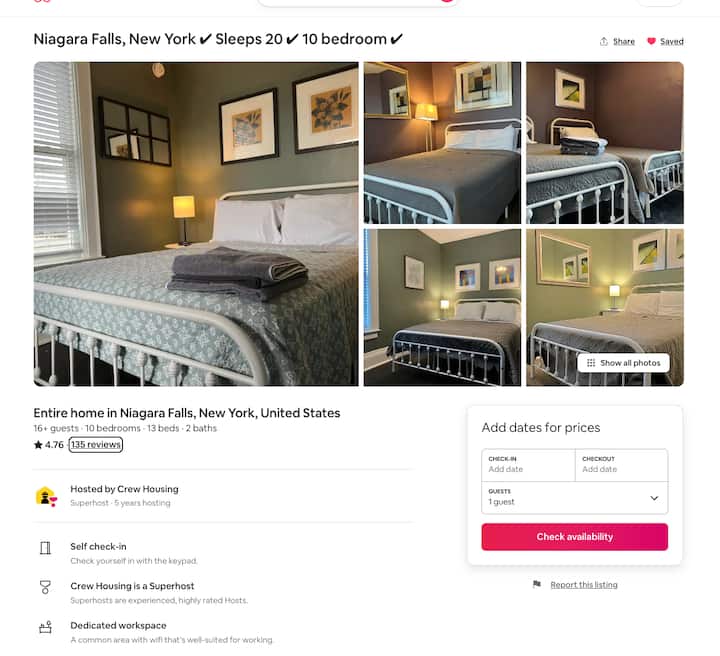
Task: Click the Report this listing link
Action: point(584,584)
